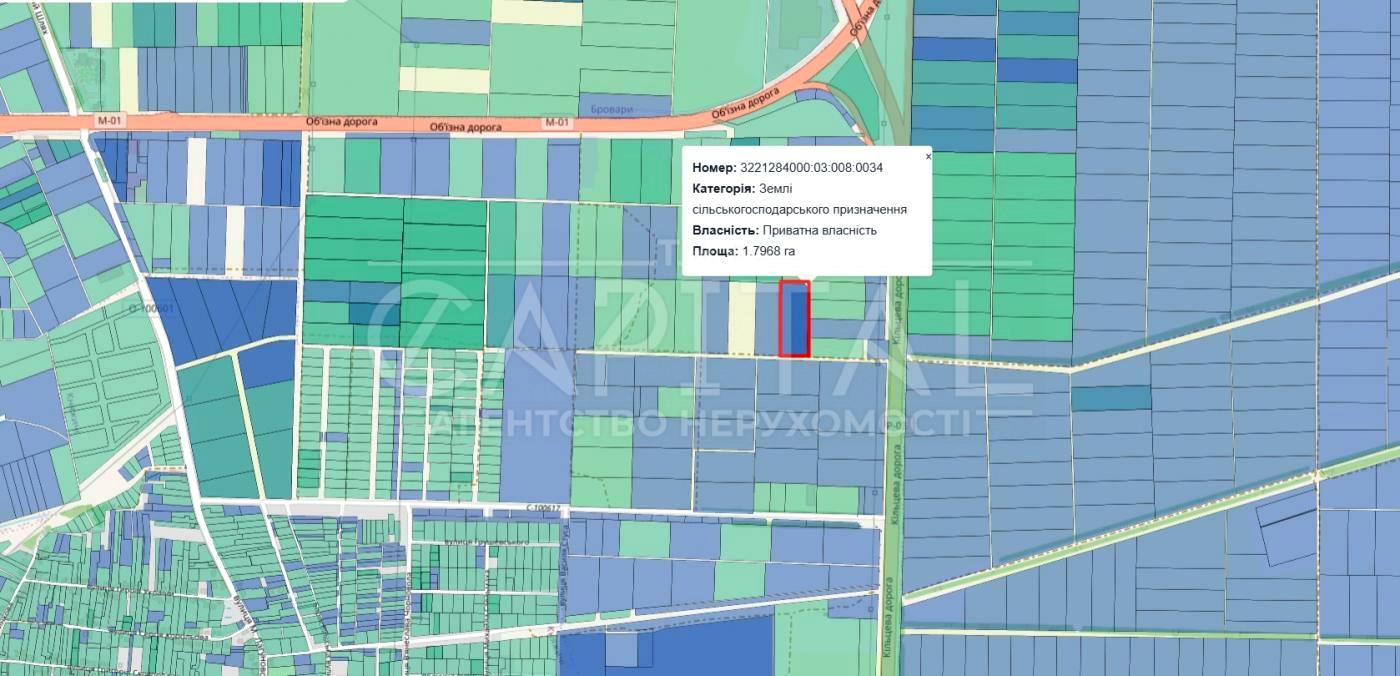Click the Номер label in popup

pos(714,168)
